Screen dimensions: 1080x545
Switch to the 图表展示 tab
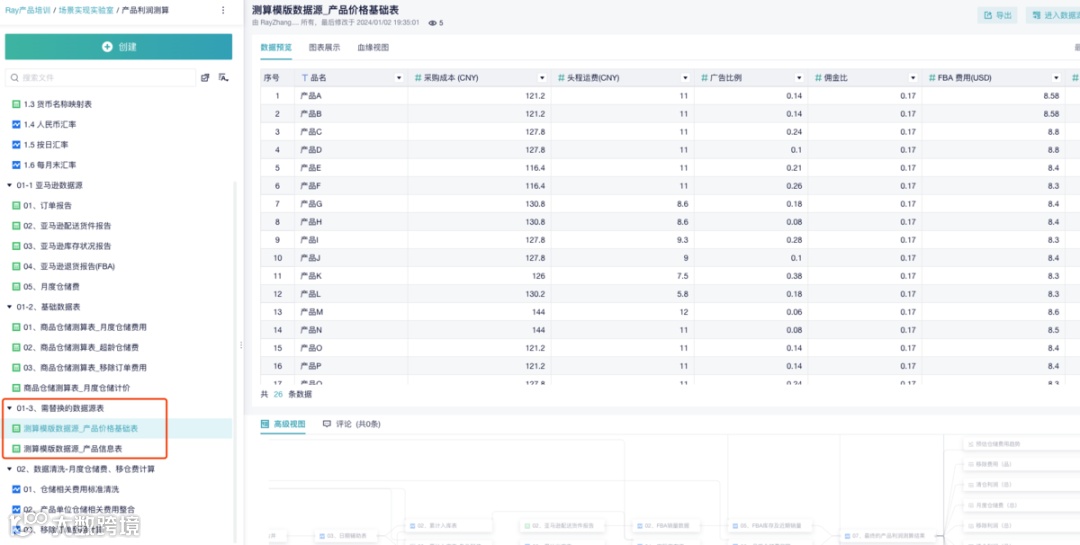point(324,48)
